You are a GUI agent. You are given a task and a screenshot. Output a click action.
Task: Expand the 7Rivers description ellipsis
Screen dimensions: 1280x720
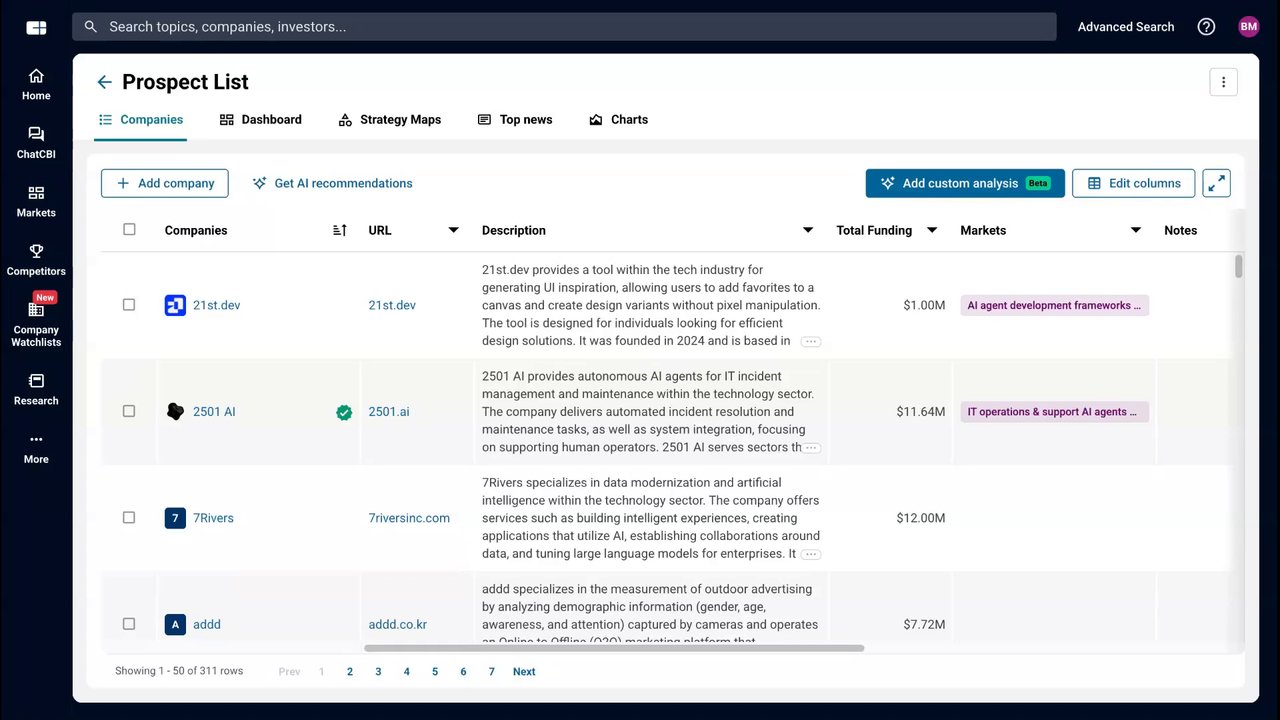point(811,554)
